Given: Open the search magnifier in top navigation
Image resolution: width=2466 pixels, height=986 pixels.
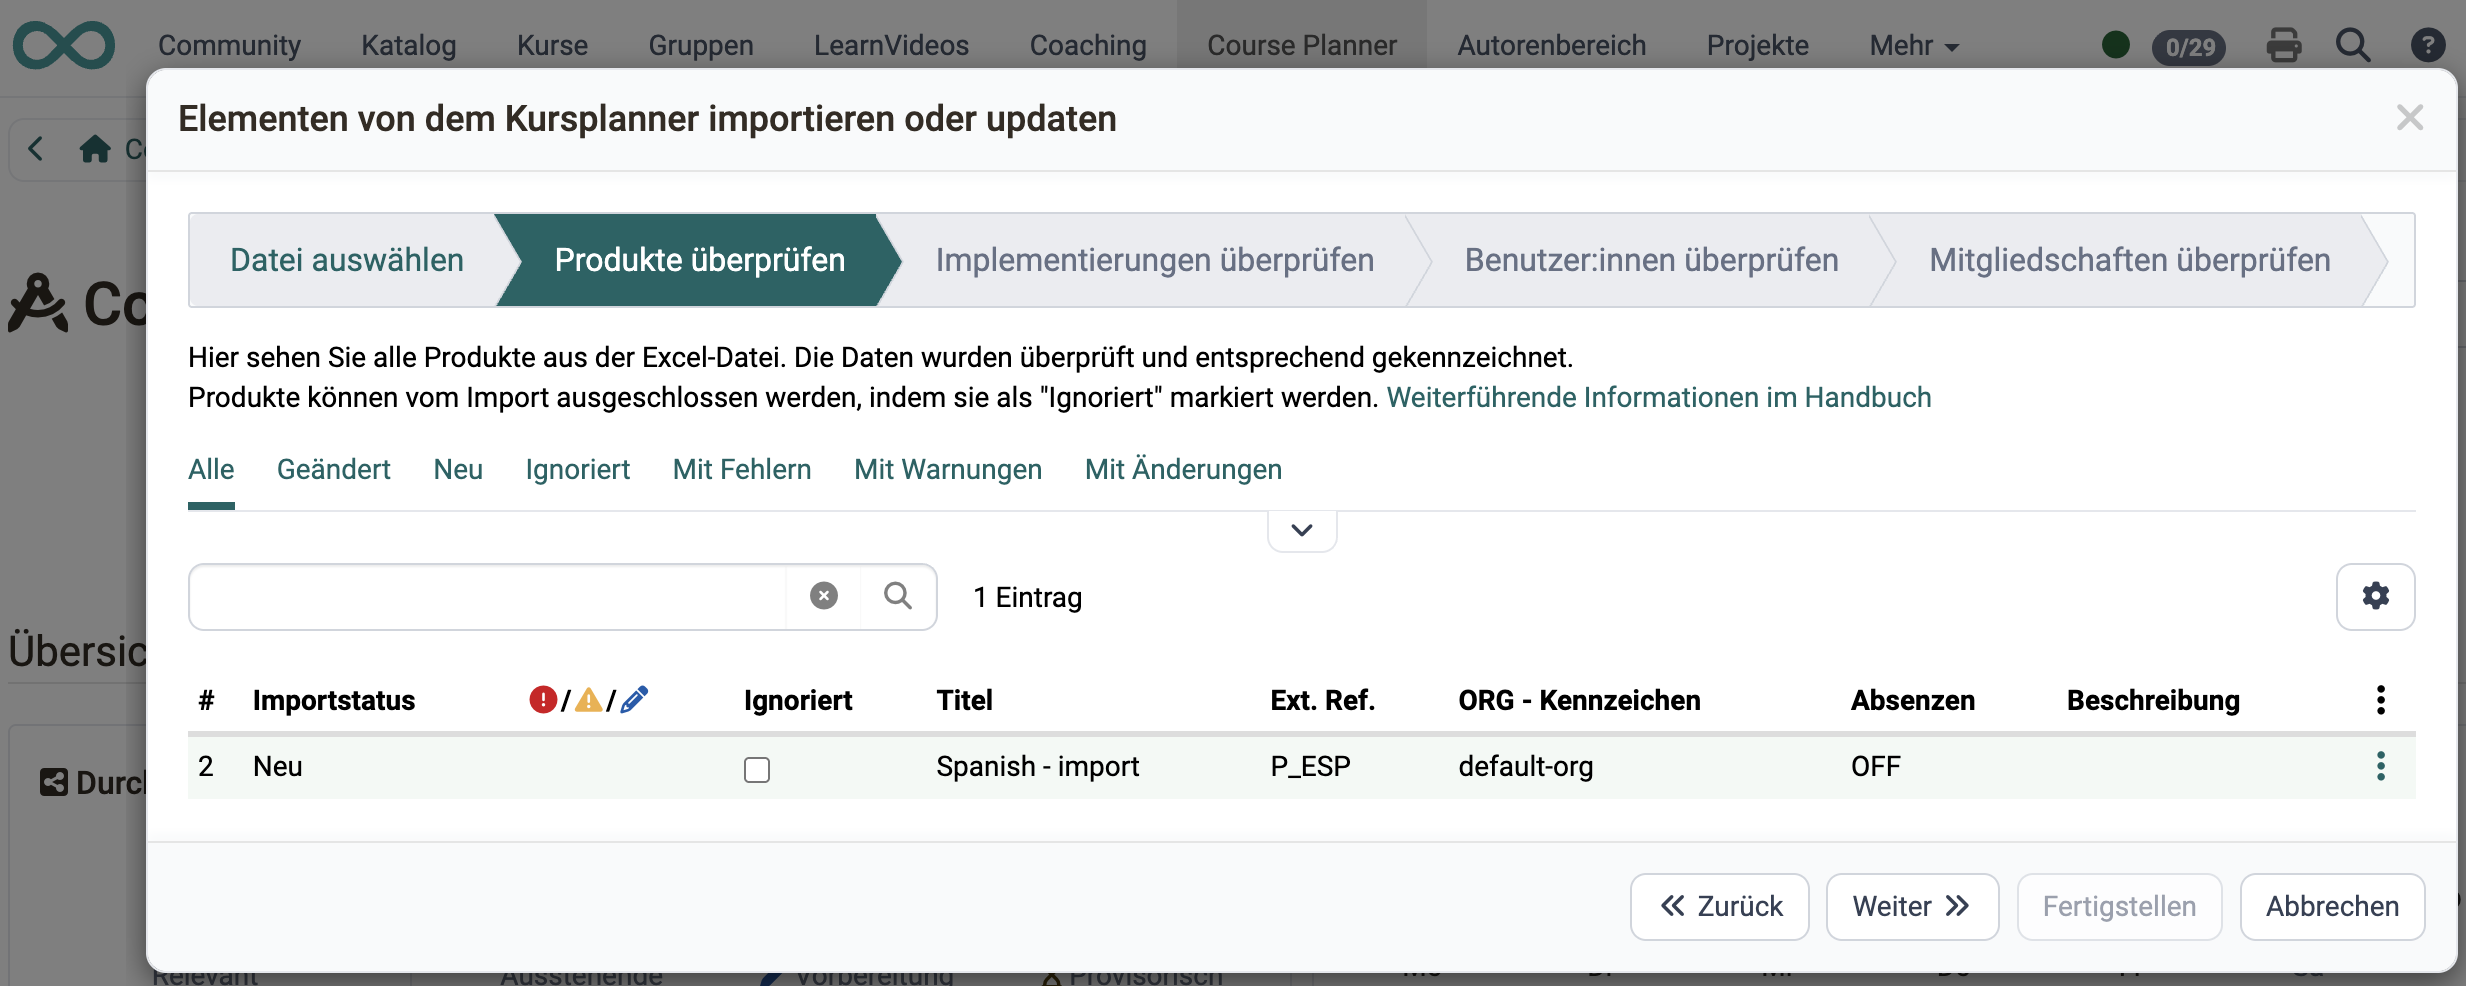Looking at the screenshot, I should pyautogui.click(x=2353, y=45).
